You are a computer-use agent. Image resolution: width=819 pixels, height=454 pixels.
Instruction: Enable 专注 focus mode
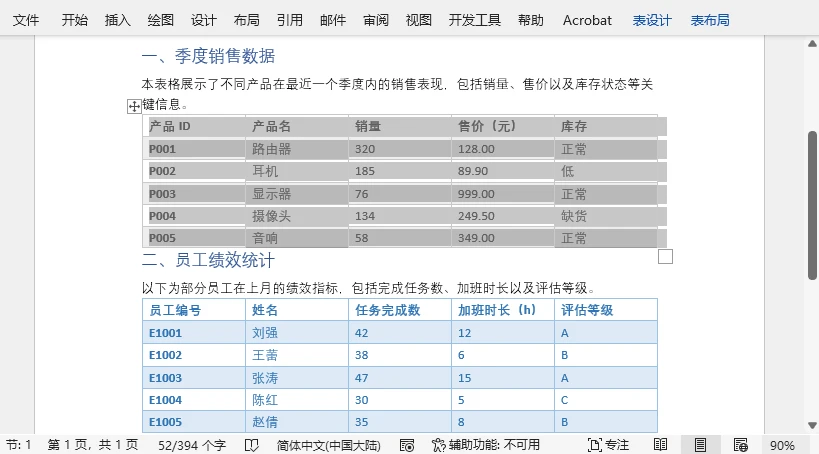point(609,445)
